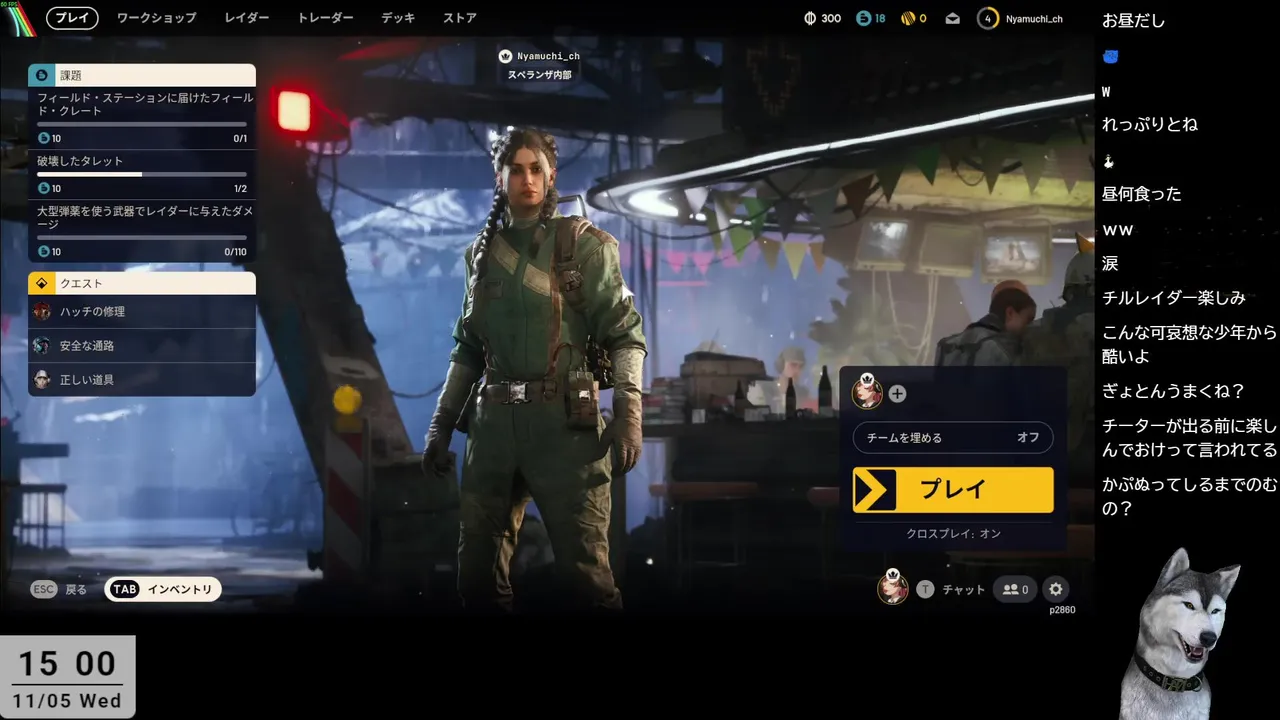Select the フィールド・クレート challenge entry
Screen dimensions: 1280x720
coord(142,117)
